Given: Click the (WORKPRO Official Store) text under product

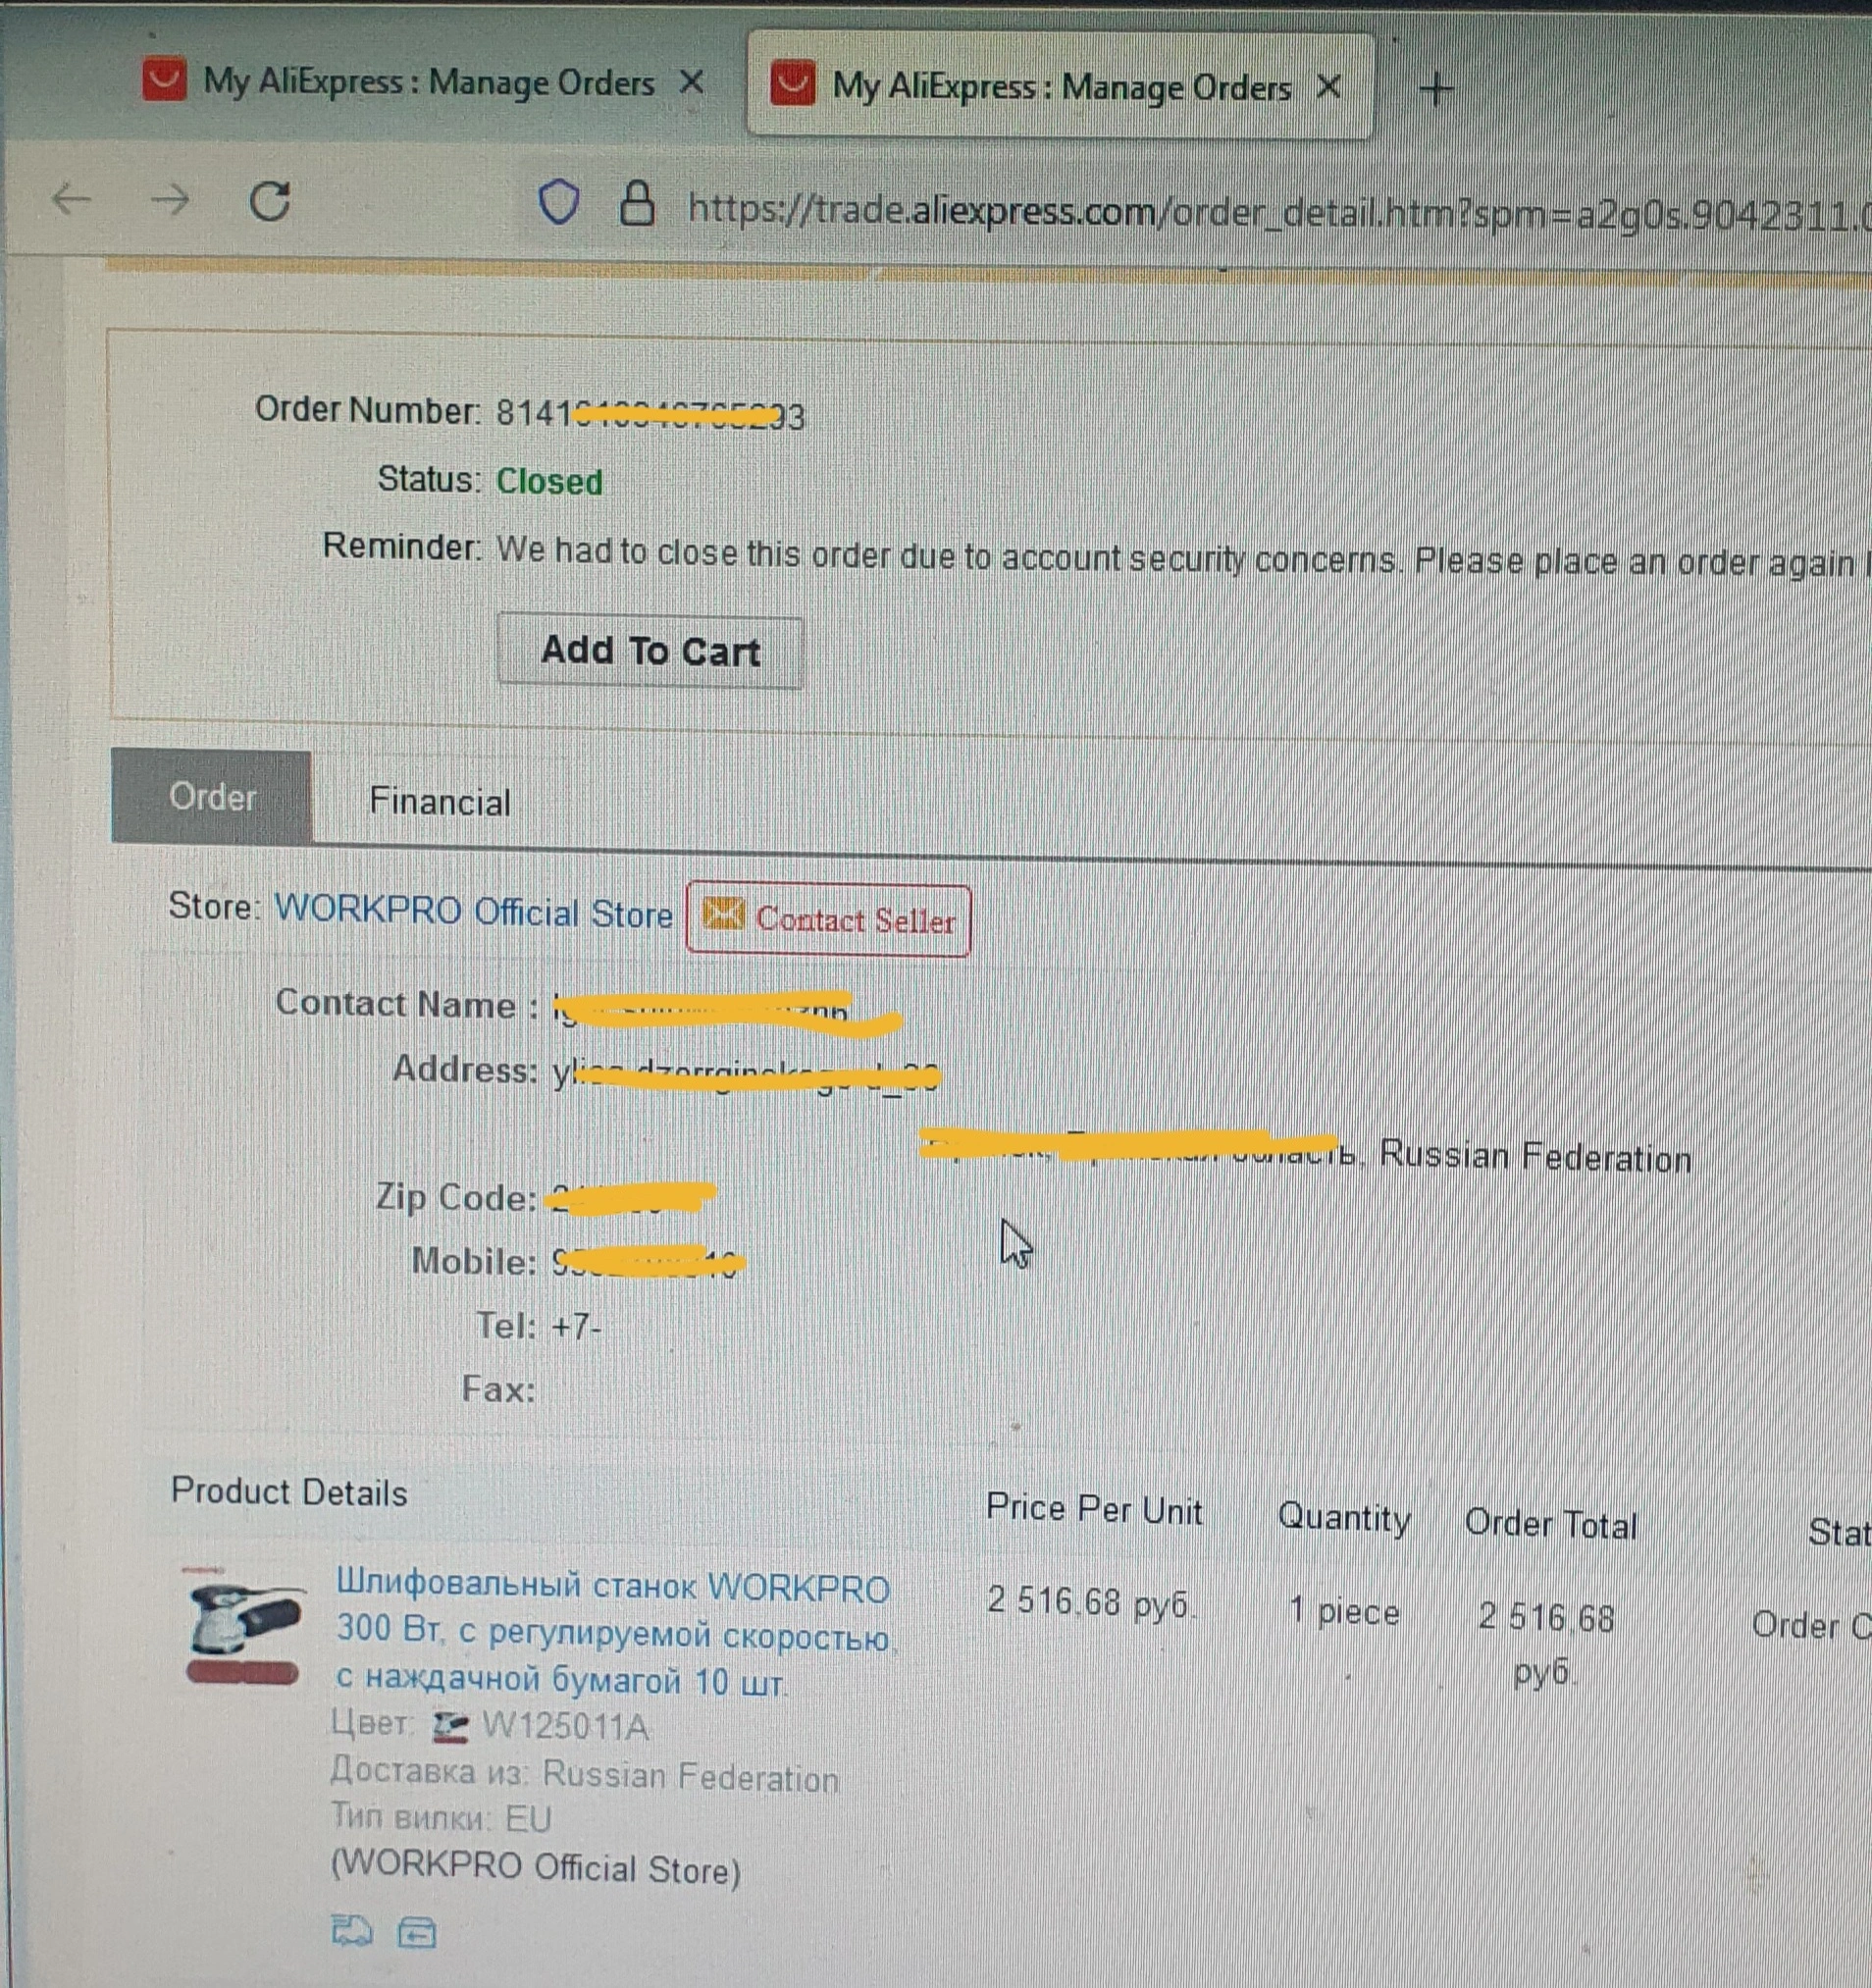Looking at the screenshot, I should tap(536, 1868).
